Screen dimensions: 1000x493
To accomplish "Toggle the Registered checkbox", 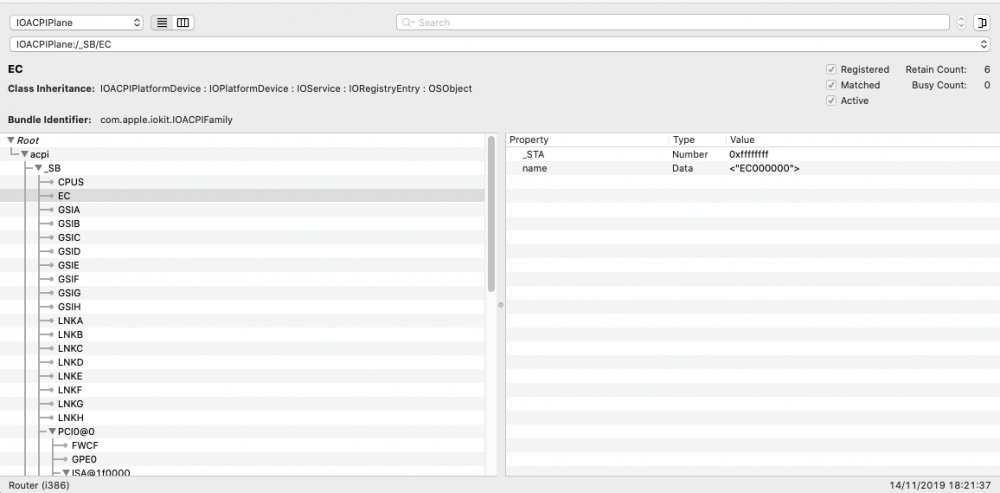I will 831,70.
